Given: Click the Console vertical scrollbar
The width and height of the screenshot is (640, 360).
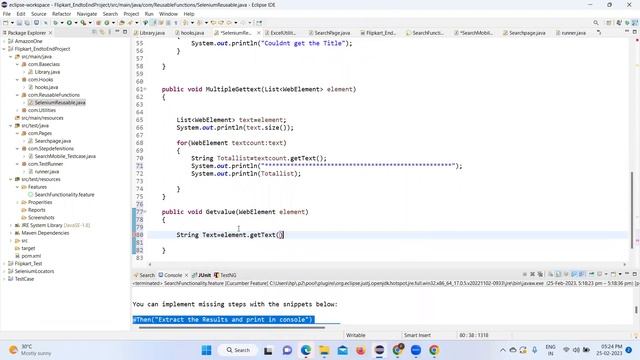Looking at the screenshot, I should pos(636,310).
